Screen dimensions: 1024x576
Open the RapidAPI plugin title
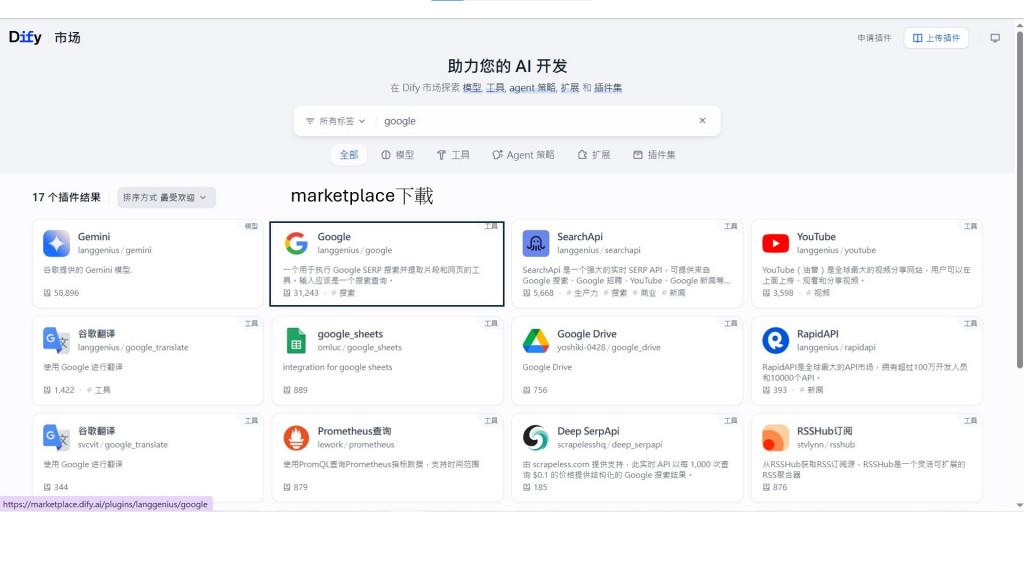tap(817, 334)
